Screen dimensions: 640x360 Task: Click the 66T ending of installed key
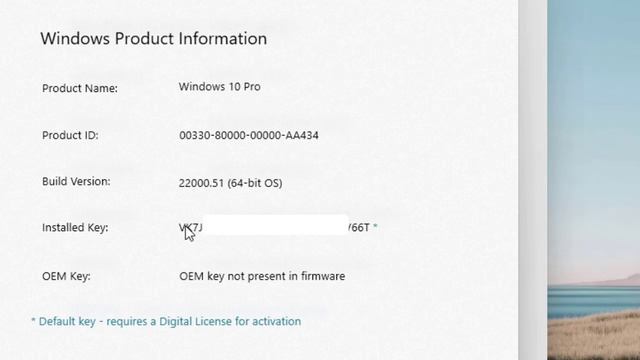click(359, 227)
